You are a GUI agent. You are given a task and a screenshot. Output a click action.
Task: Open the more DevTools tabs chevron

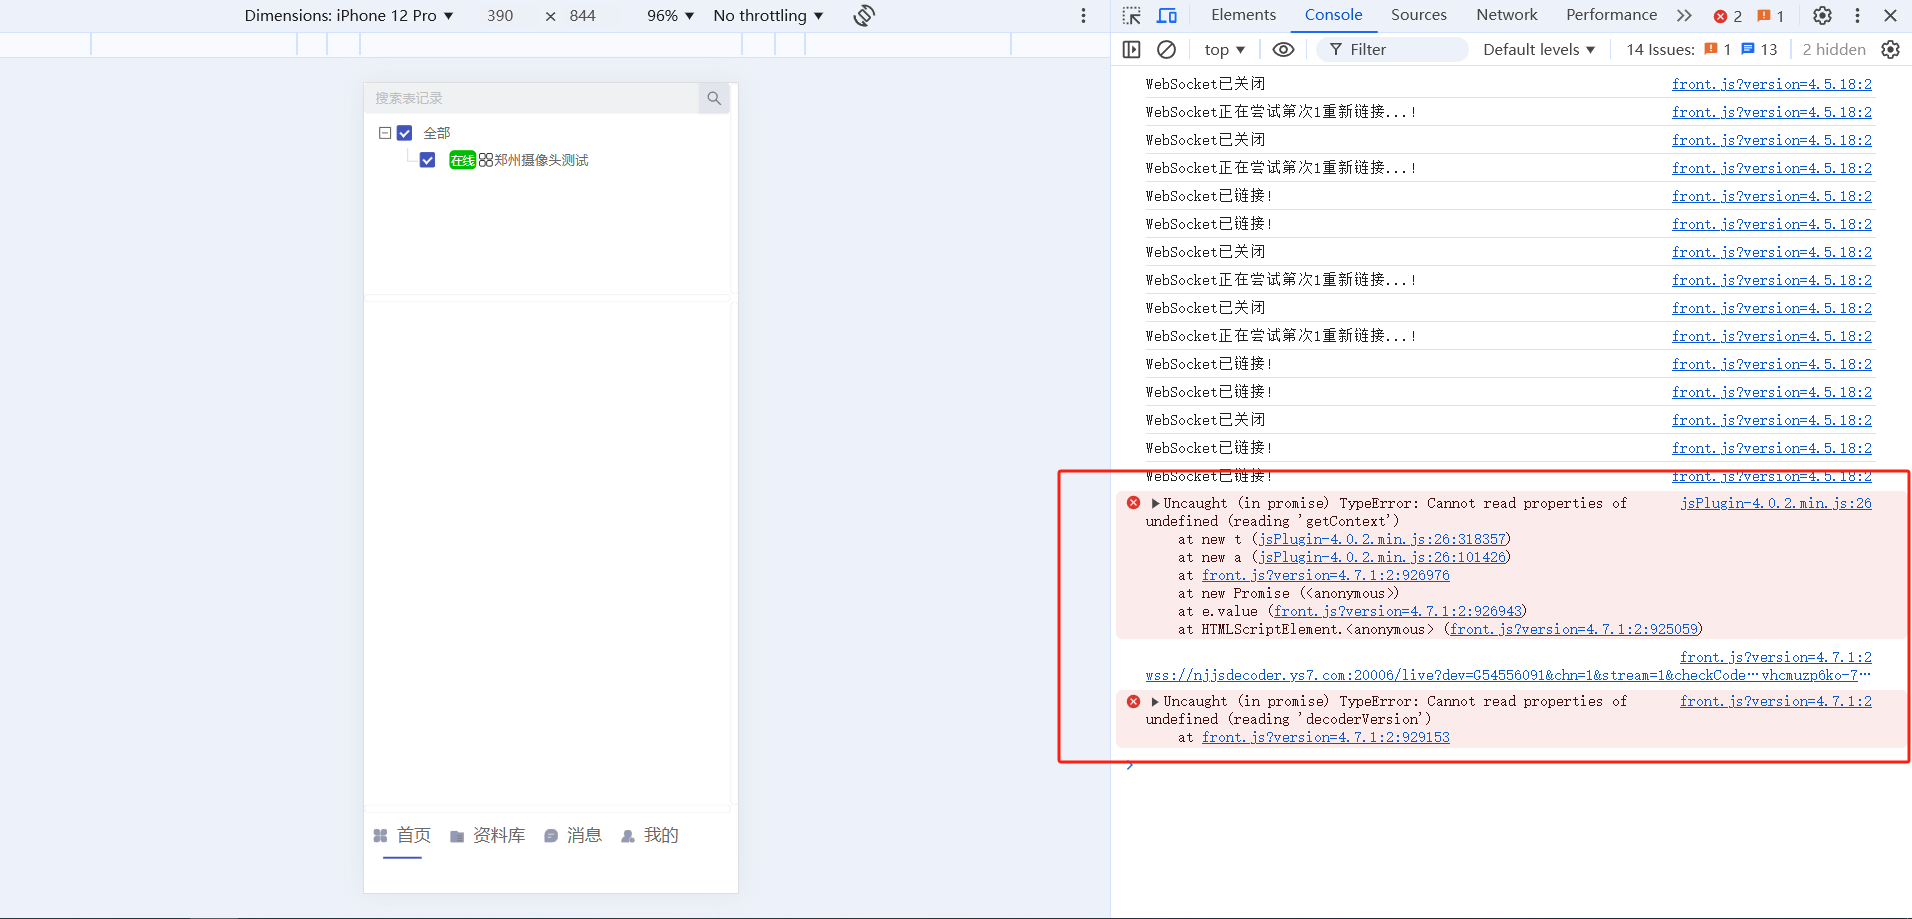[x=1685, y=16]
